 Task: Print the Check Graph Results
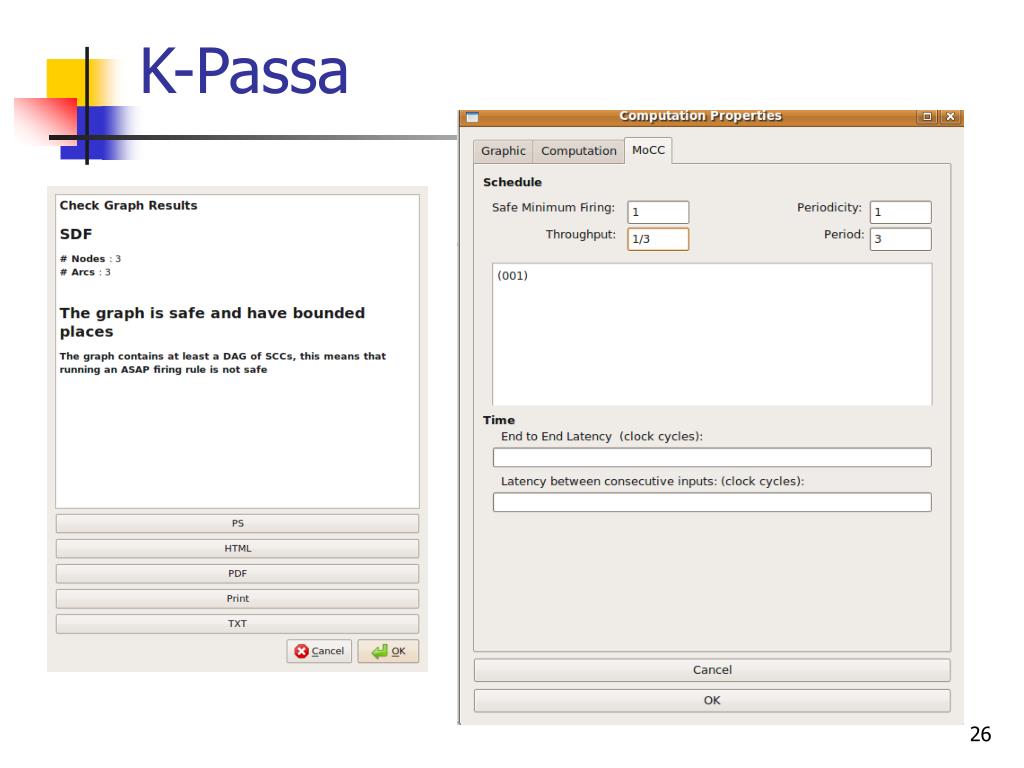pos(238,599)
